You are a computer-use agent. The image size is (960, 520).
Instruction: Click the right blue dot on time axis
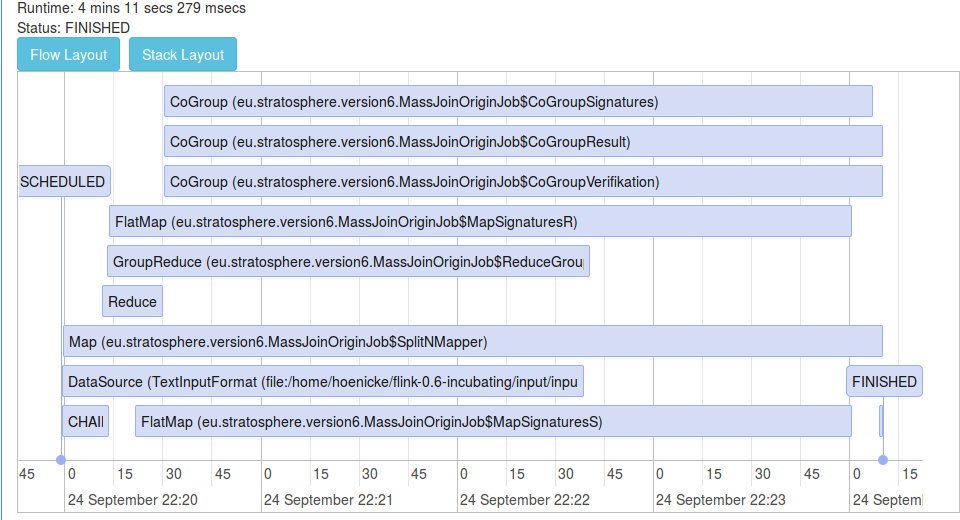pos(882,460)
